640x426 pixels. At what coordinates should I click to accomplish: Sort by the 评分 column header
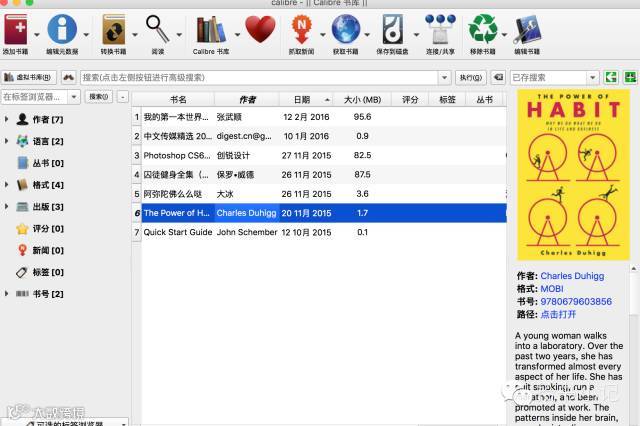pyautogui.click(x=410, y=100)
